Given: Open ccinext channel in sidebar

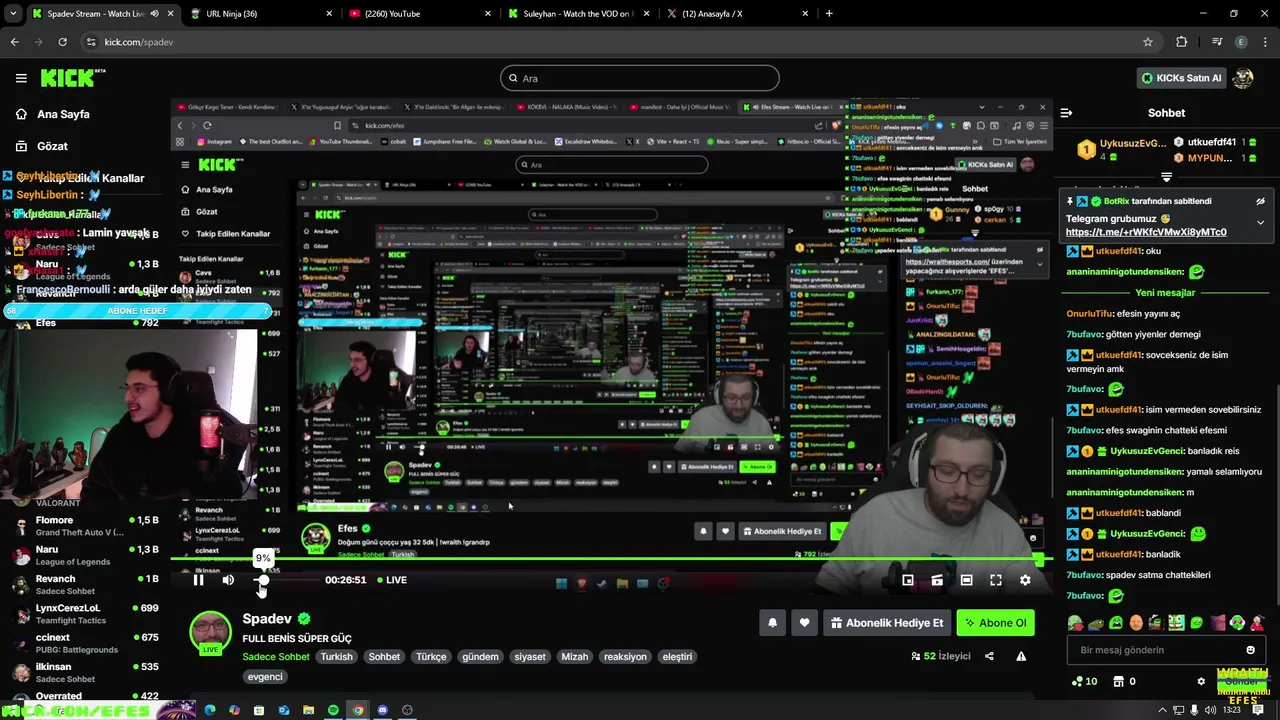Looking at the screenshot, I should pyautogui.click(x=85, y=643).
